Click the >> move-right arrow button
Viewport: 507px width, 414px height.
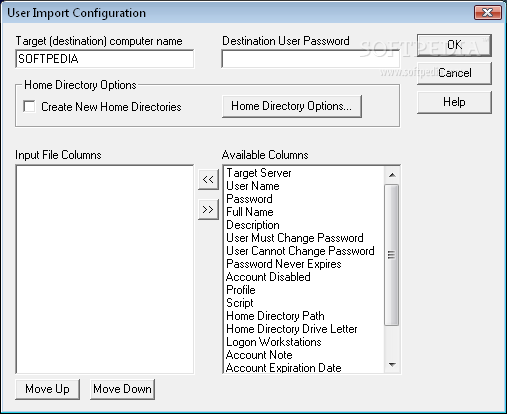click(x=208, y=209)
